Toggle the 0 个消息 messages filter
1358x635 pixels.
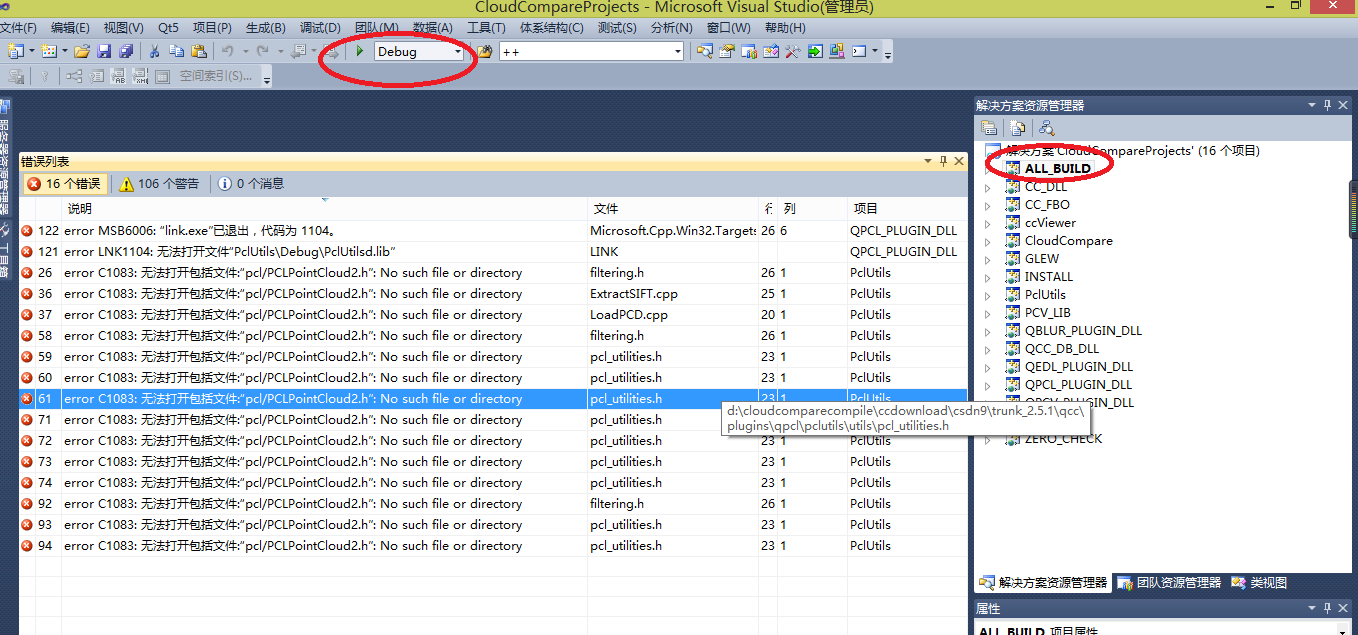(251, 184)
